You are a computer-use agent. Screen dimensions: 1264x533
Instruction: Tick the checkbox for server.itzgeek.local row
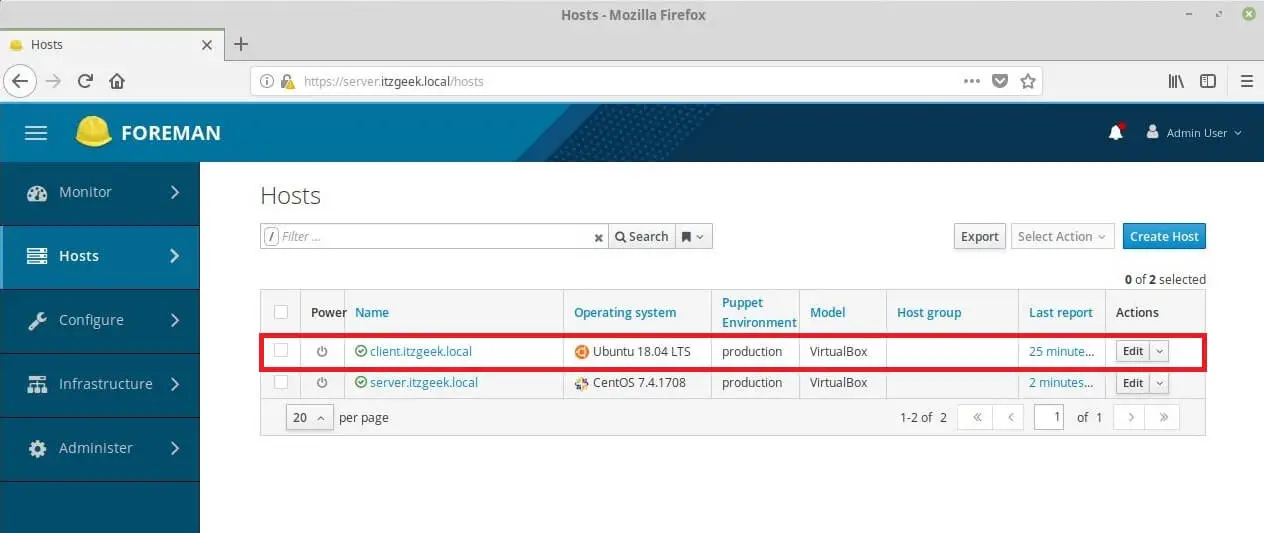pos(281,382)
